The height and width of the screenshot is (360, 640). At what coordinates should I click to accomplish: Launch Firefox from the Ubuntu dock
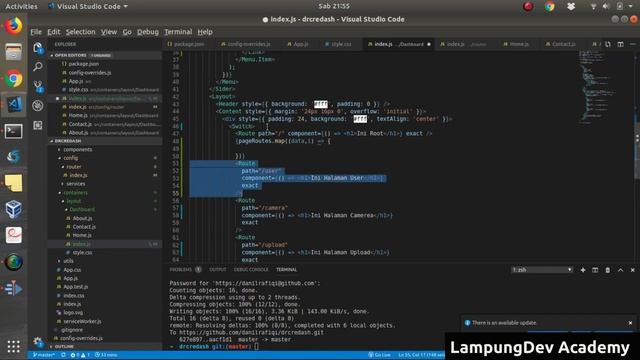point(13,26)
